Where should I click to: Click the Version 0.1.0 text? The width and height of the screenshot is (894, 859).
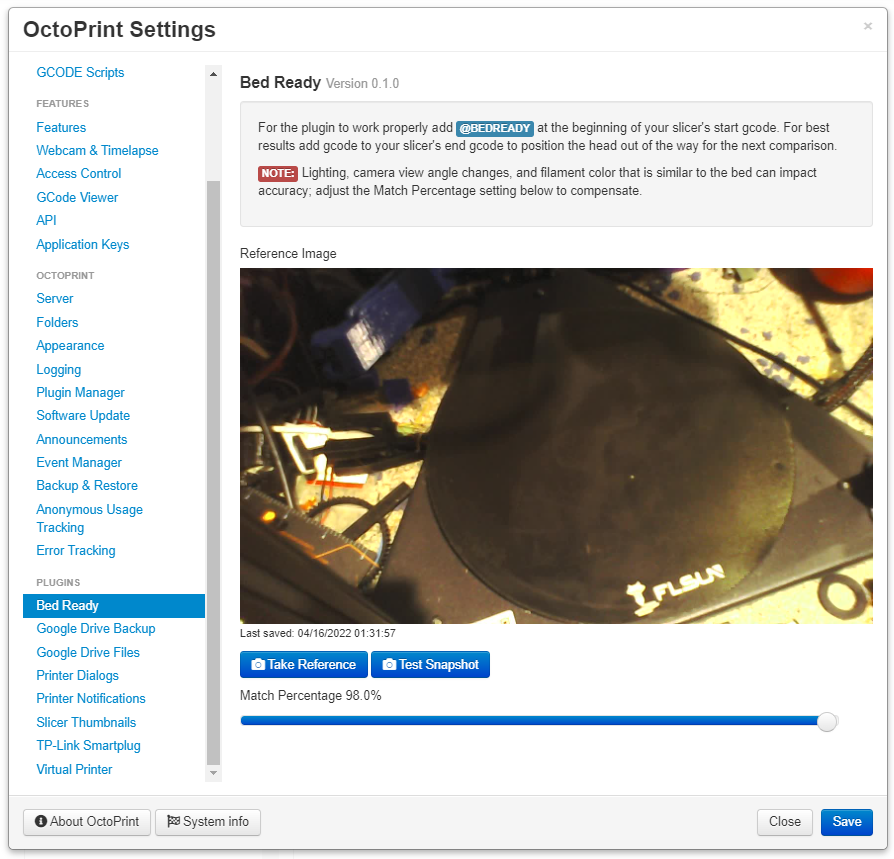tap(363, 84)
